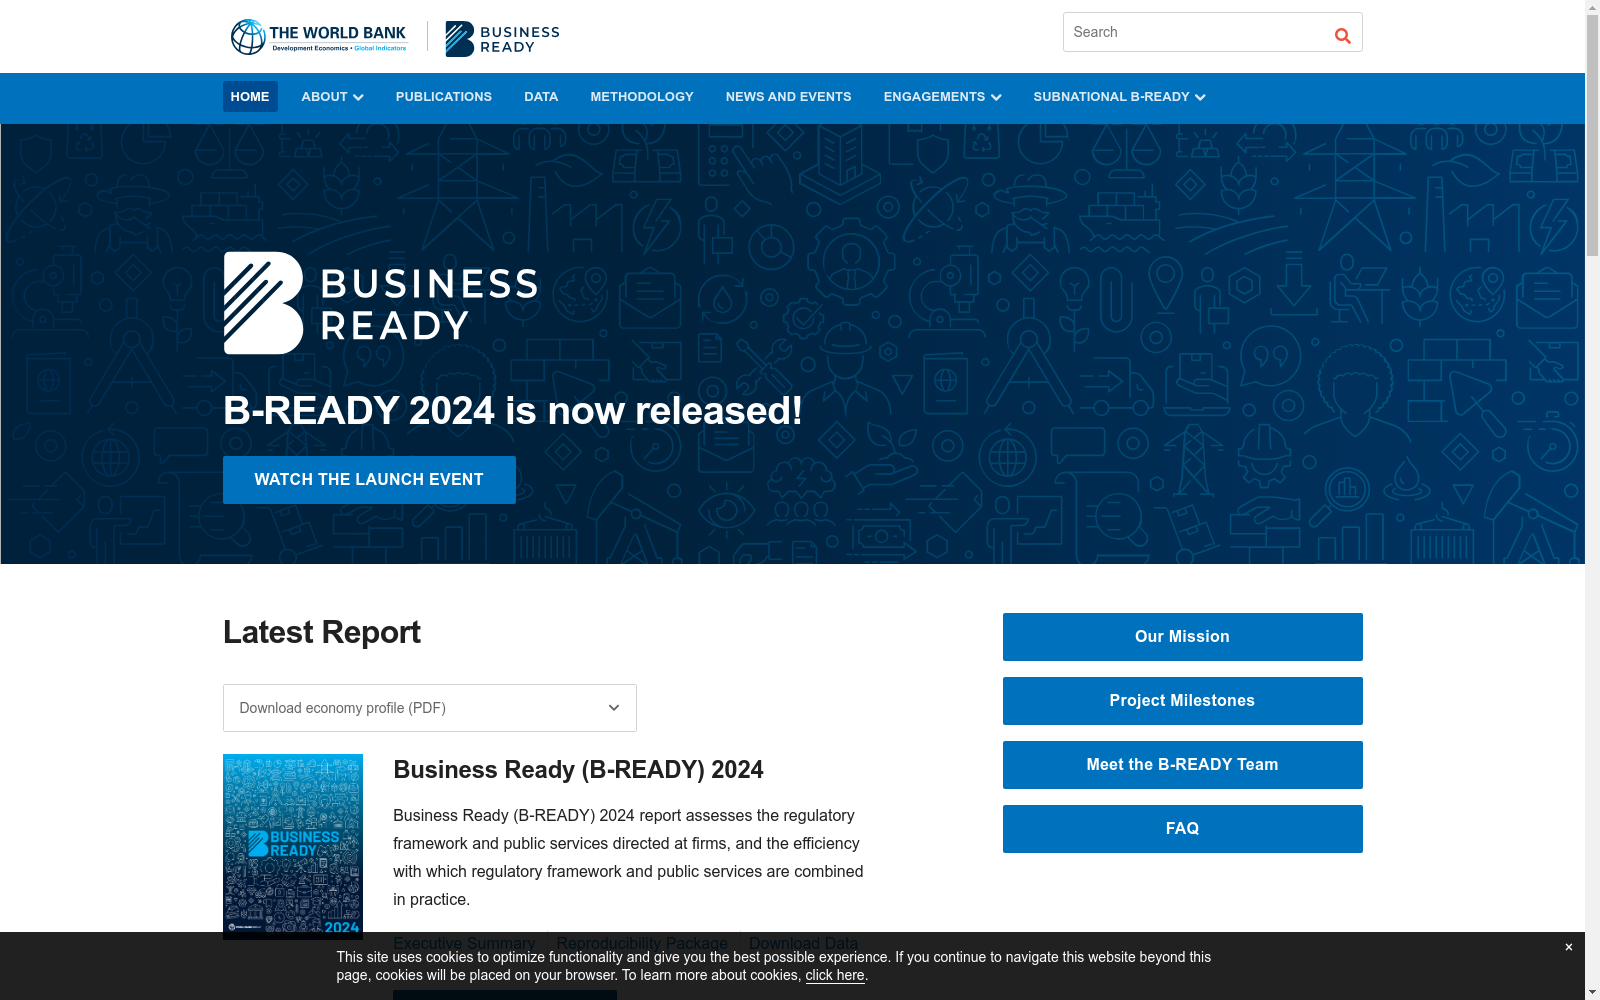Open the Publications page
1600x1000 pixels.
[444, 97]
